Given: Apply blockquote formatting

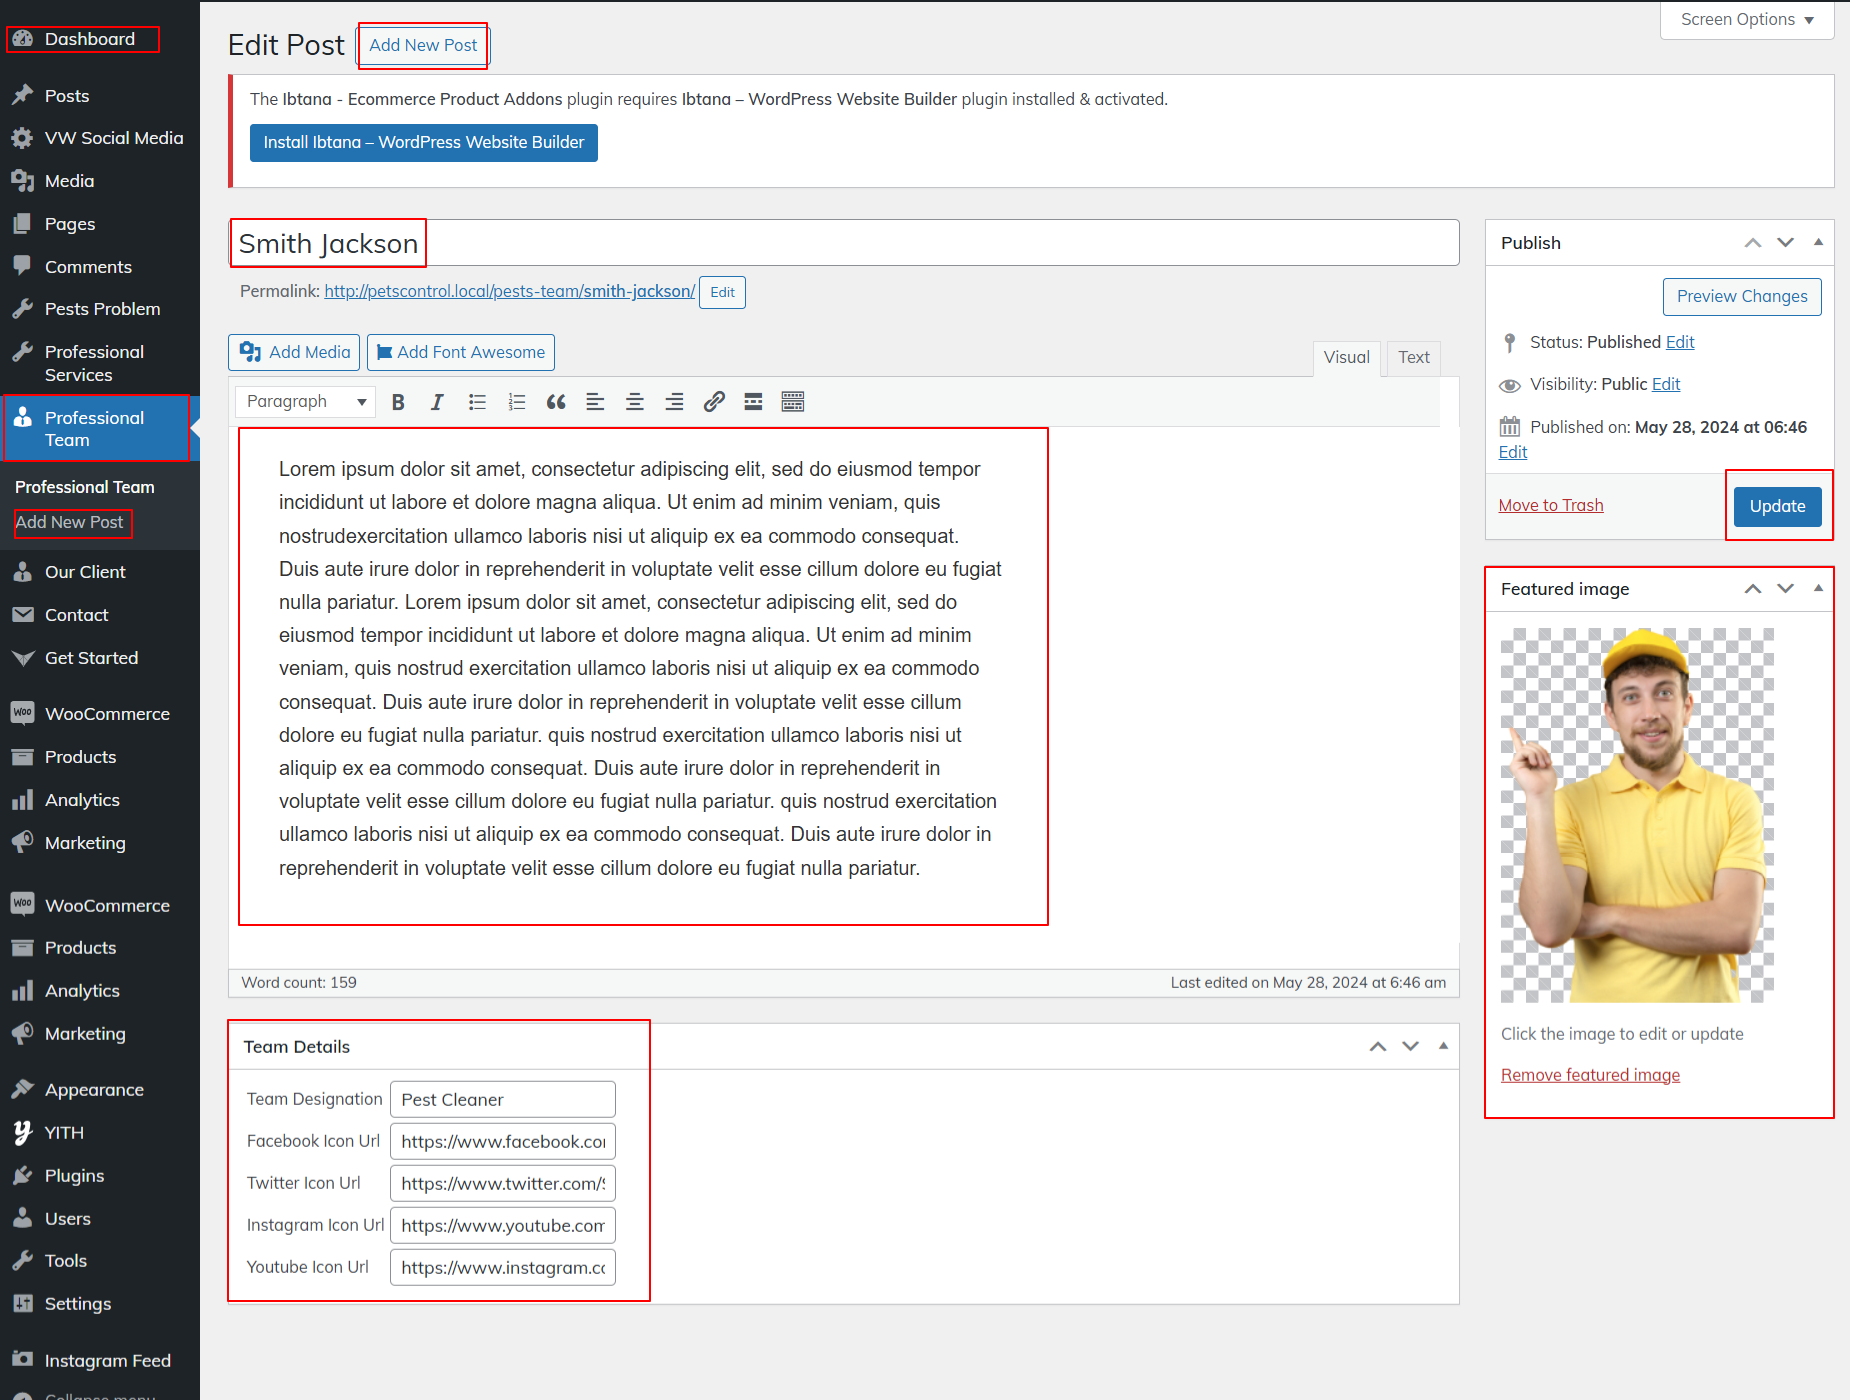Looking at the screenshot, I should tap(556, 402).
